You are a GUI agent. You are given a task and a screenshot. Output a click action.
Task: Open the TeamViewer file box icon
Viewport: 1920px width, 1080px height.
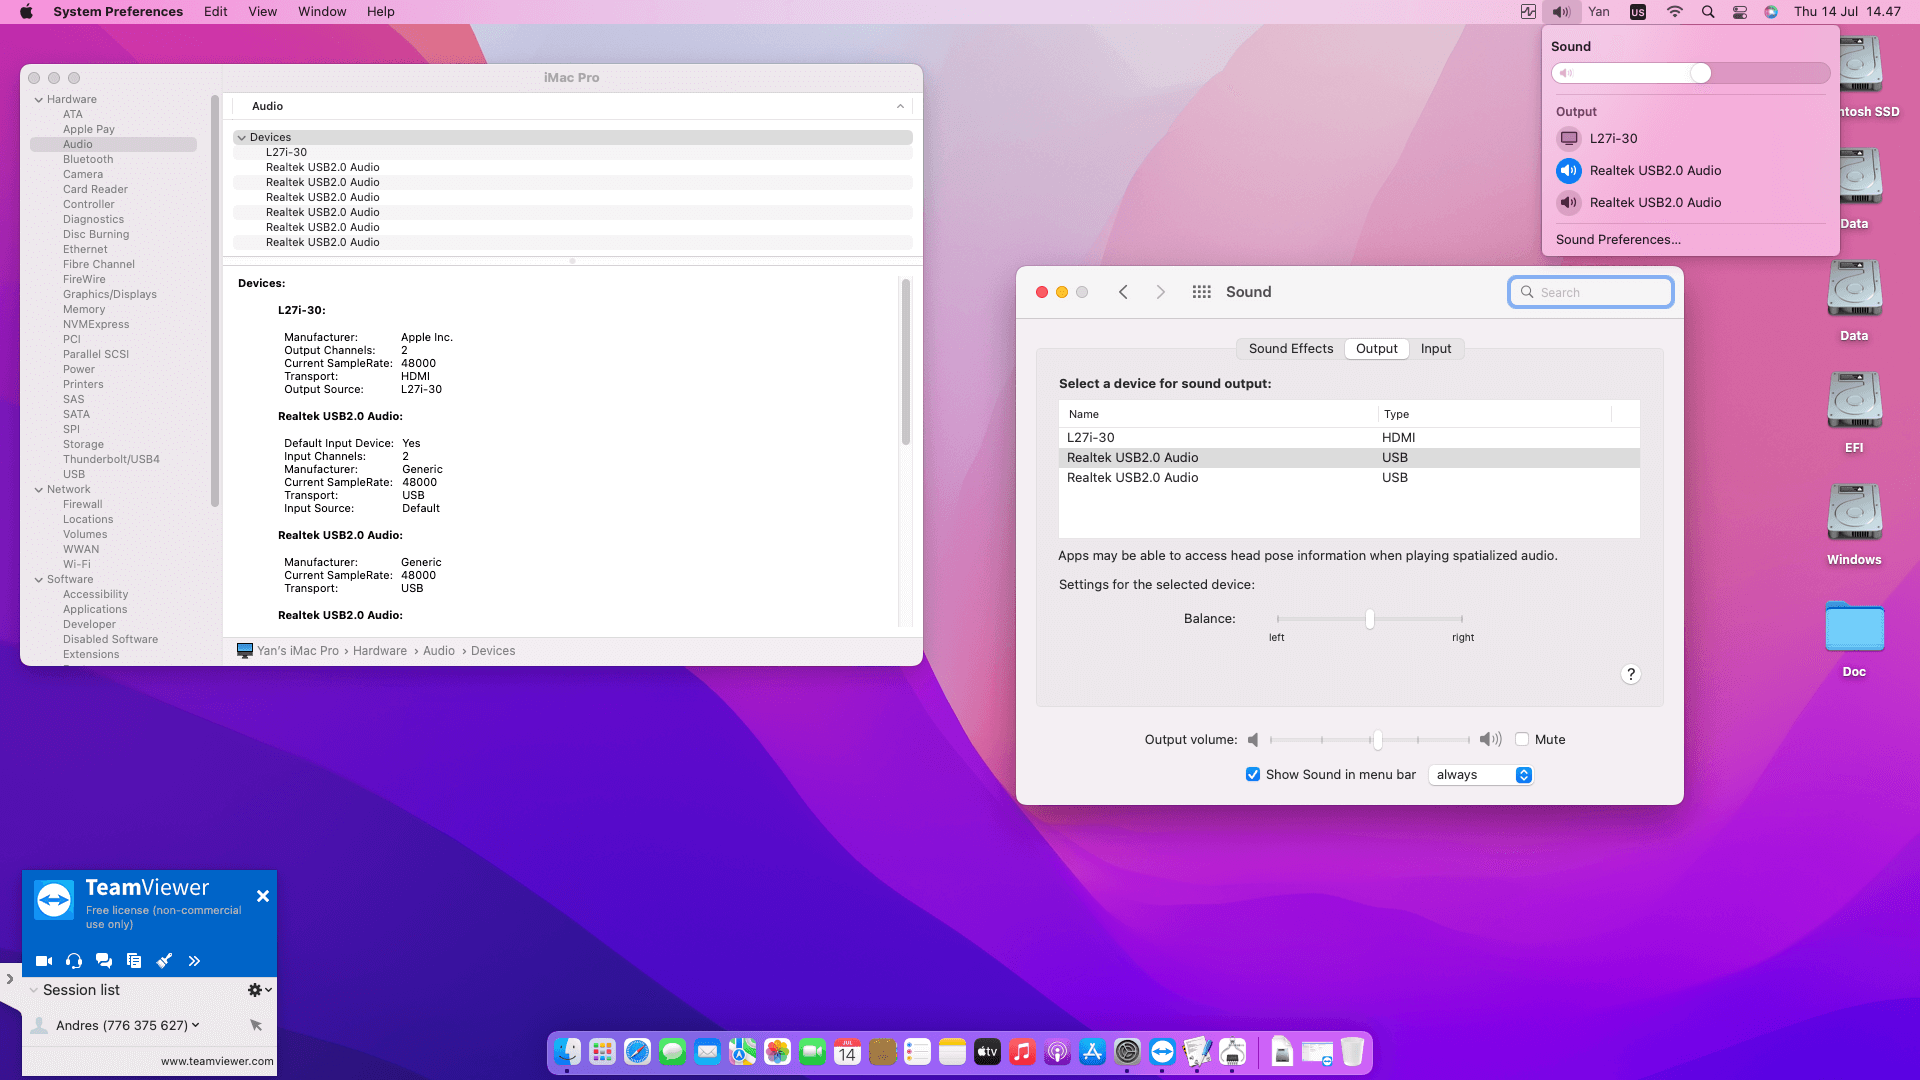(134, 961)
